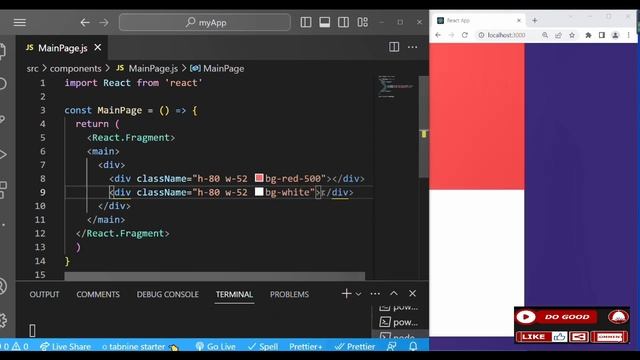Image resolution: width=640 pixels, height=360 pixels.
Task: Open the bg-white color swatch
Action: (259, 192)
